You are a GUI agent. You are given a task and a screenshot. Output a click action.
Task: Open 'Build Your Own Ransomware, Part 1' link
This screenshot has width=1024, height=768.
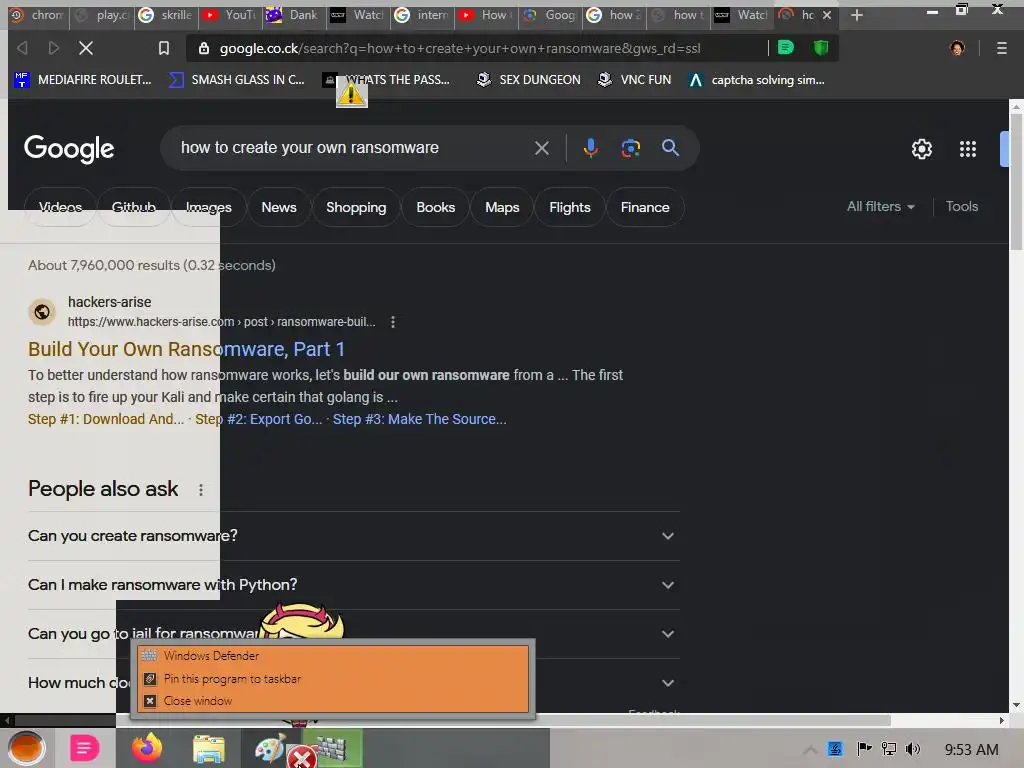(186, 349)
